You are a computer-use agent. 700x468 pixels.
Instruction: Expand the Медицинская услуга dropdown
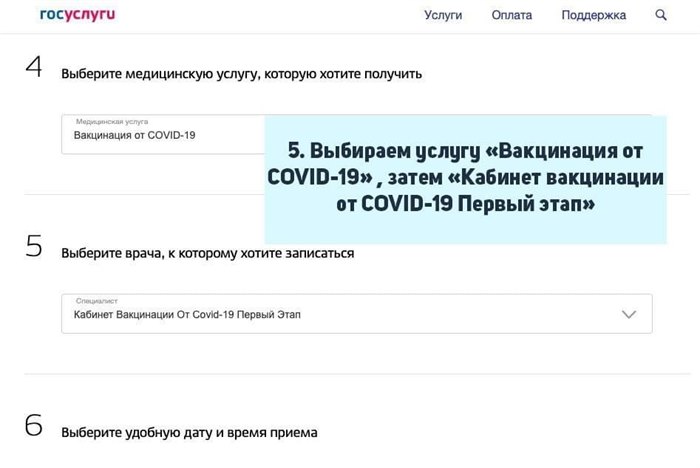(160, 134)
